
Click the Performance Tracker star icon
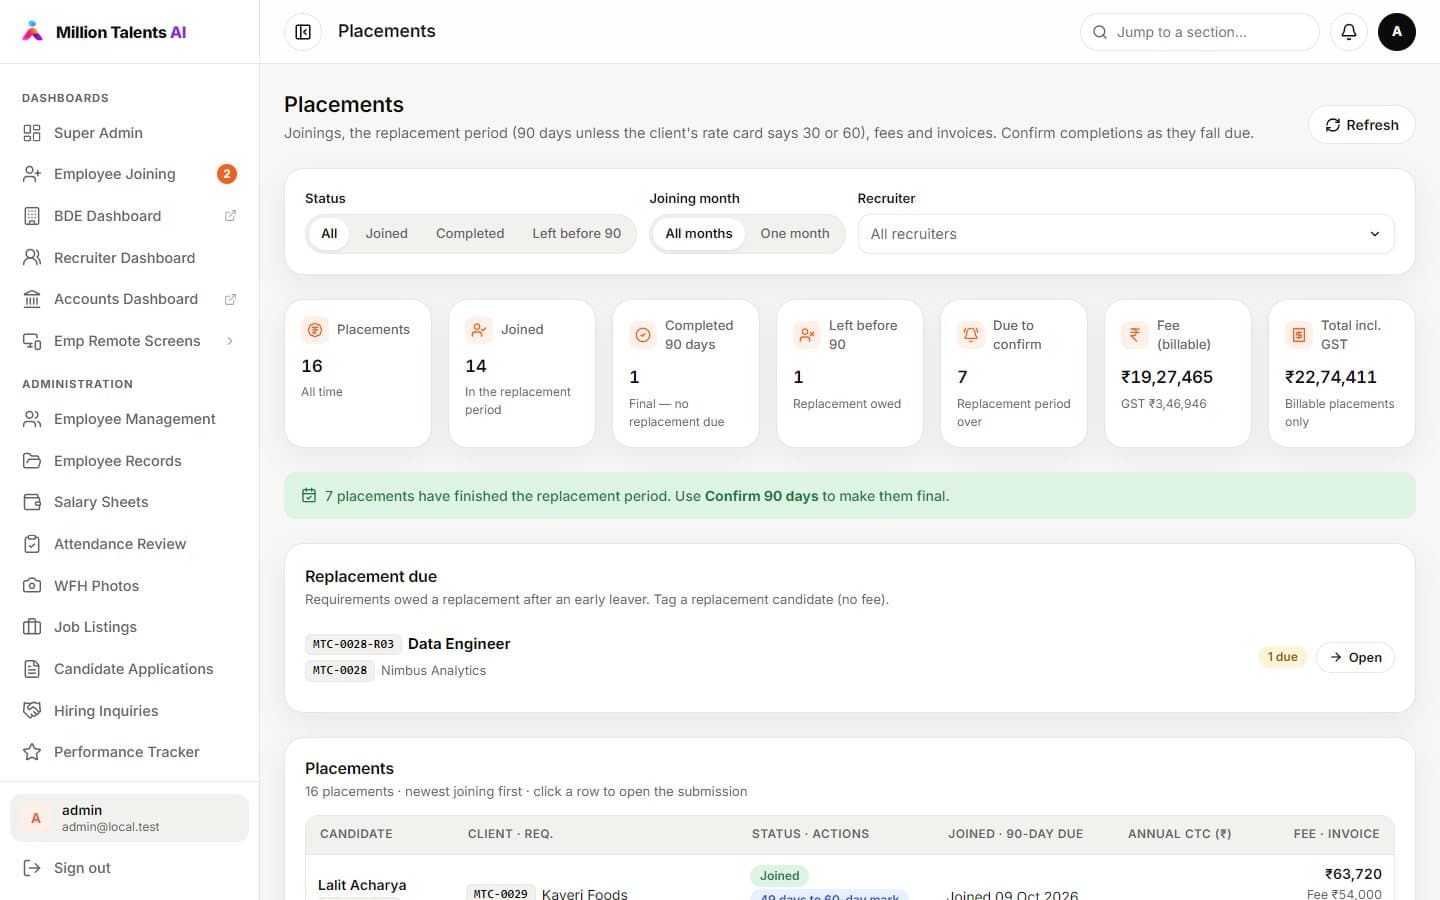pos(32,752)
